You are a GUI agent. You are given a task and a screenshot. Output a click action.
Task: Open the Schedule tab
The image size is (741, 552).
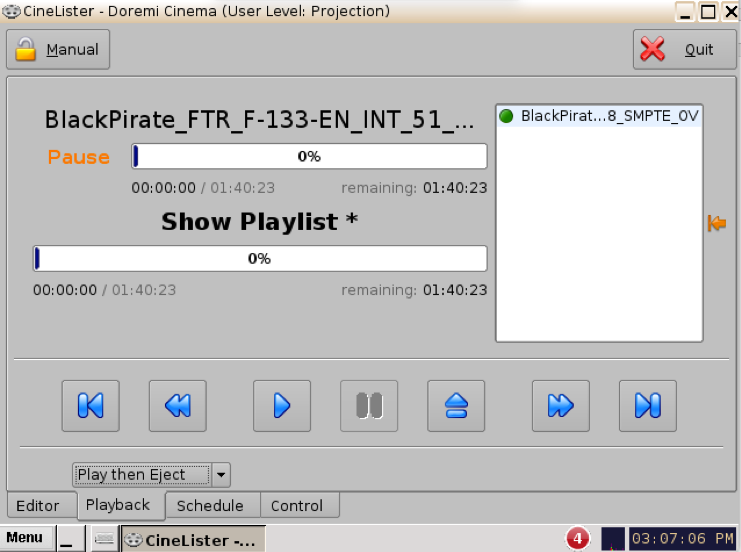pos(210,505)
